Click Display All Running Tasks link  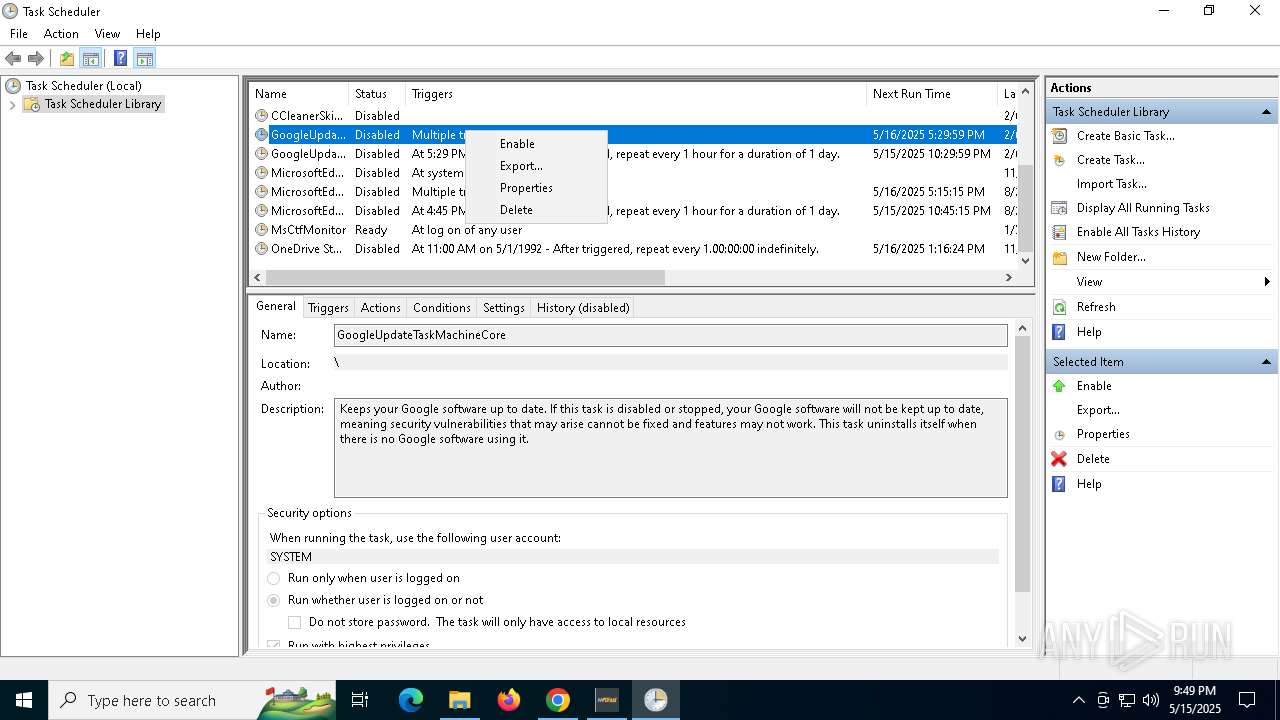pyautogui.click(x=1143, y=208)
